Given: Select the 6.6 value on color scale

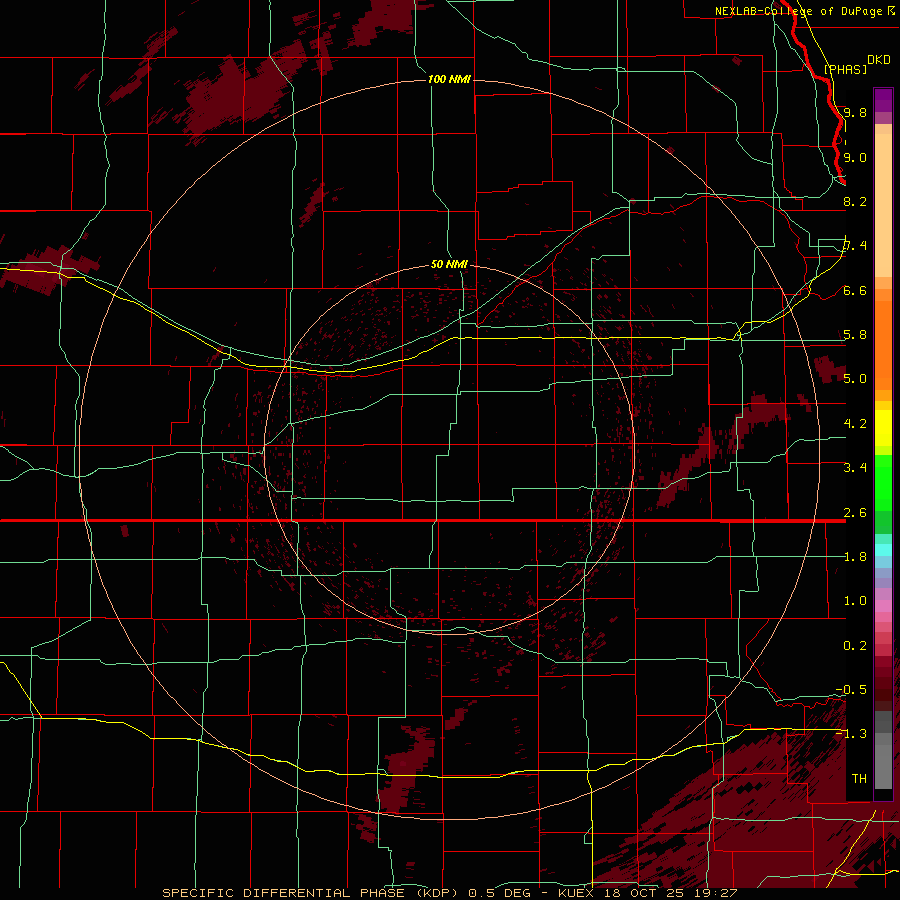Looking at the screenshot, I should (x=855, y=291).
